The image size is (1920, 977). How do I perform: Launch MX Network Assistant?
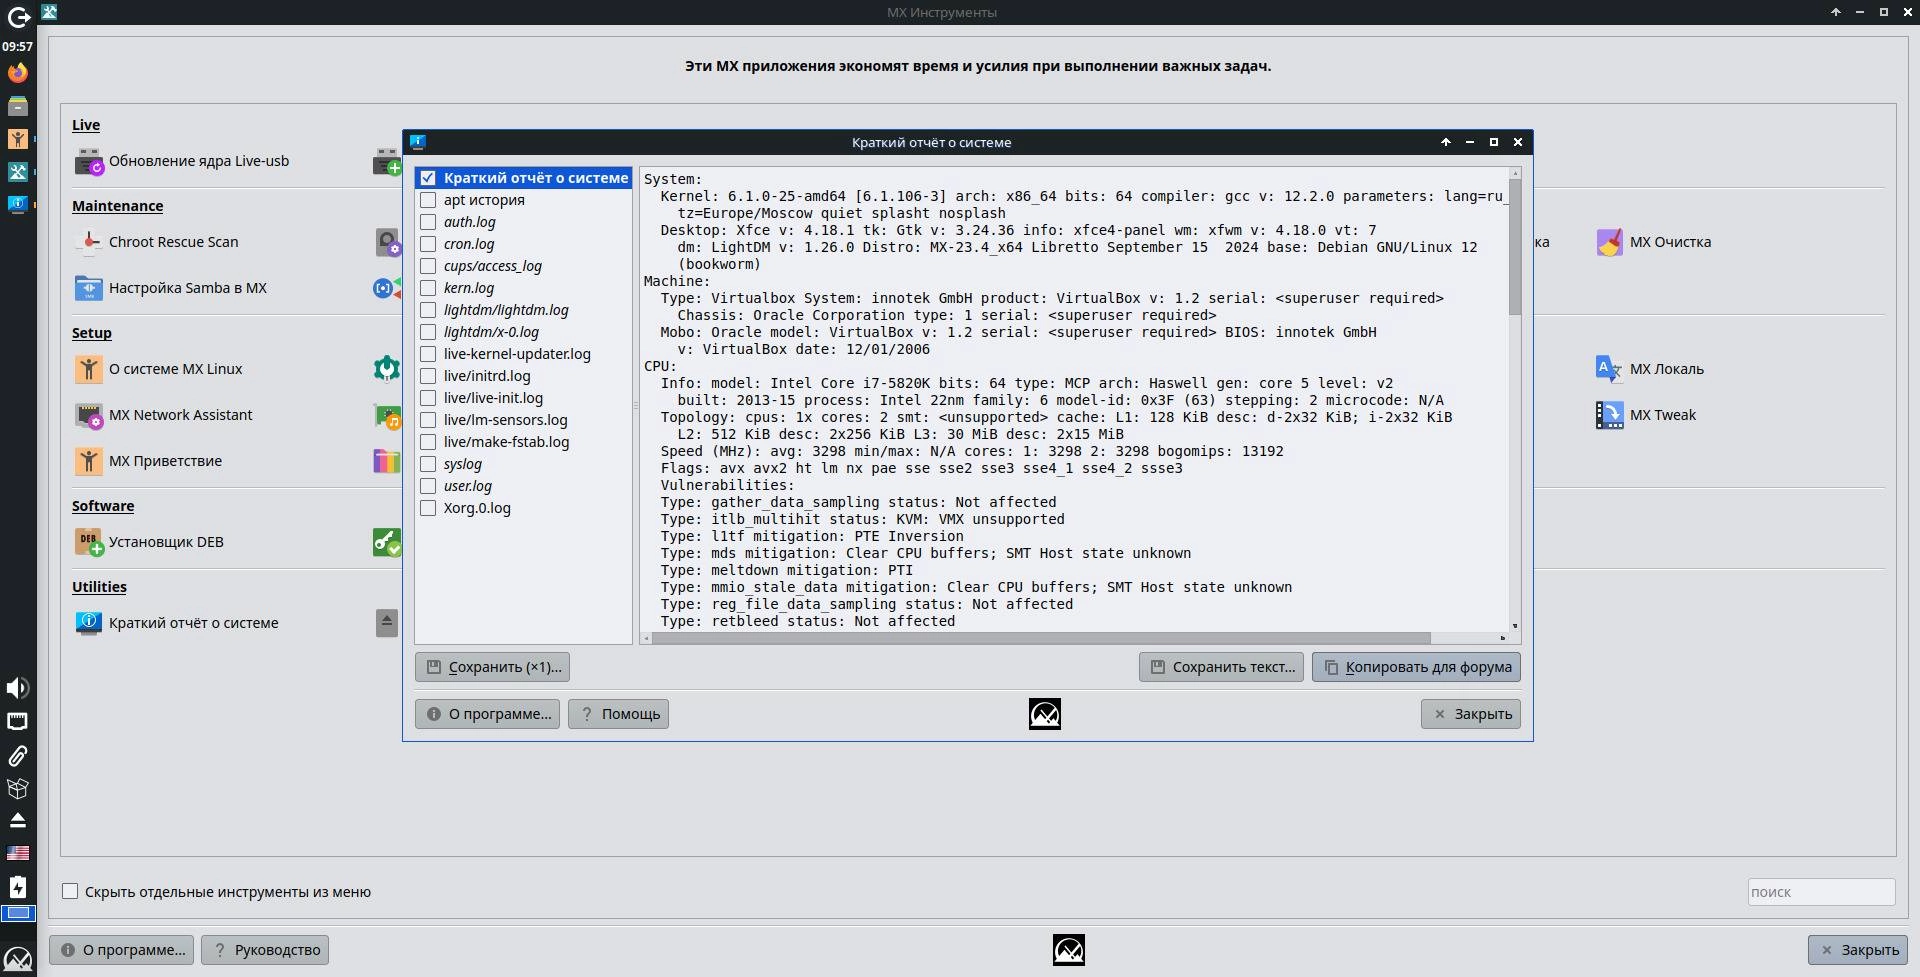[164, 415]
